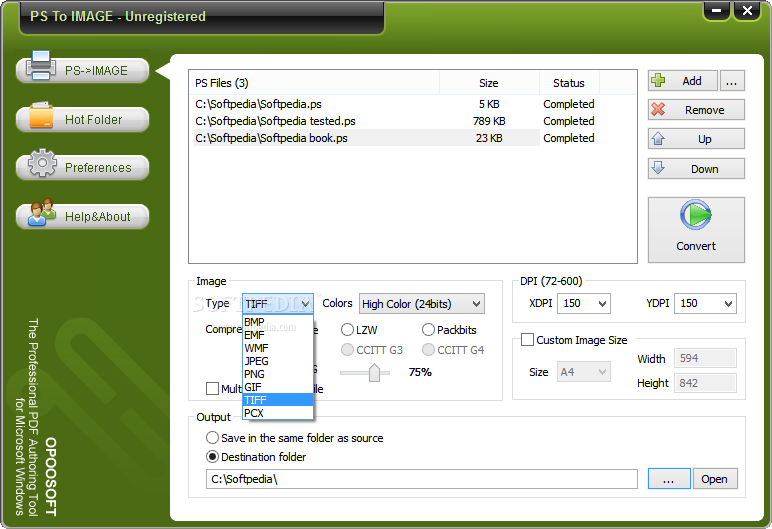Choose the highlighted TIFF list entry
Screen dimensions: 772x529
click(x=278, y=400)
